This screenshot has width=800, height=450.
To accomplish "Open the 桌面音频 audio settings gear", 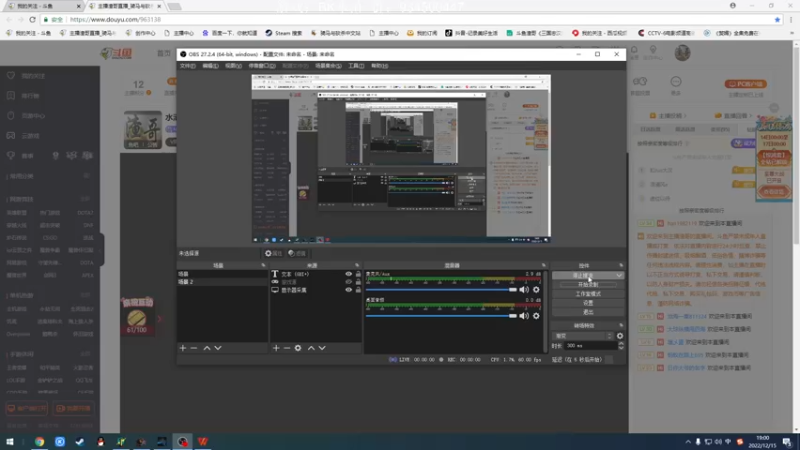I will (x=536, y=316).
